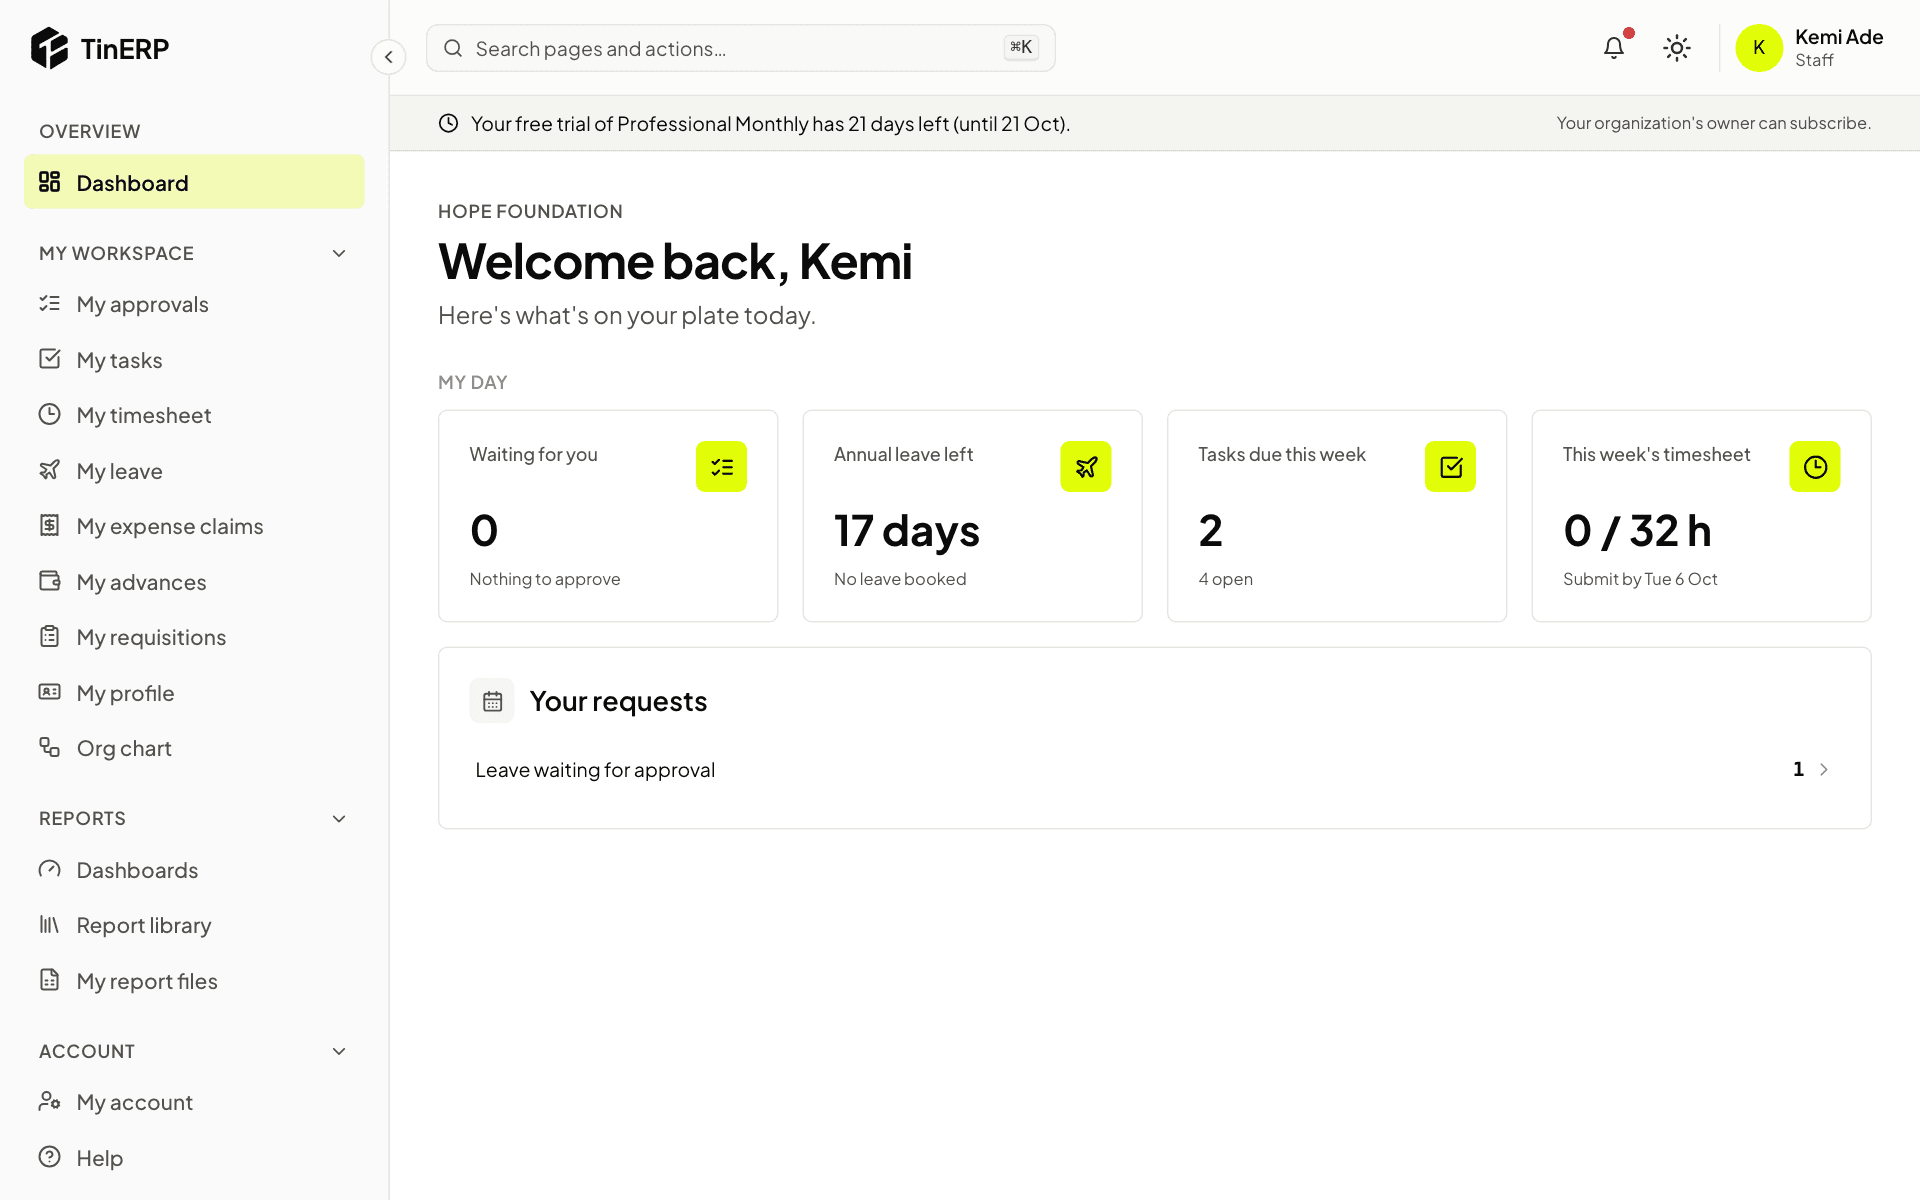This screenshot has width=1920, height=1200.
Task: Open the notifications bell
Action: coord(1614,48)
